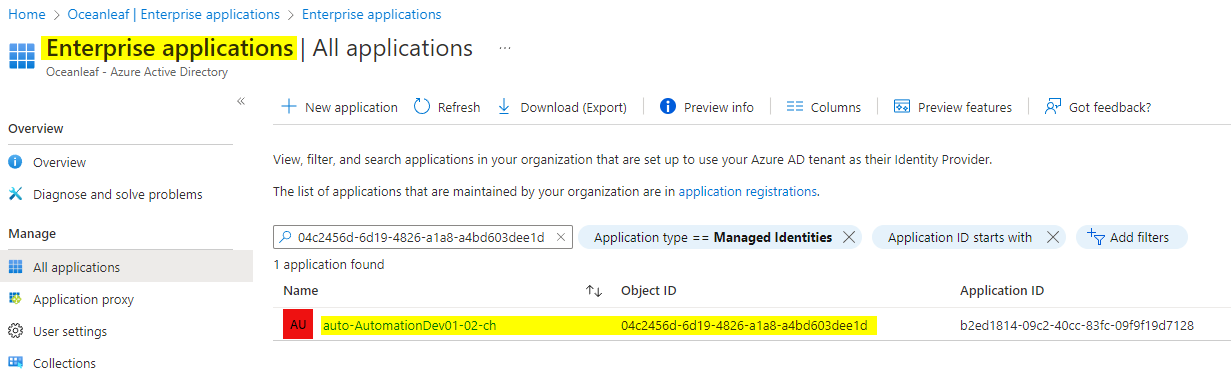The image size is (1231, 380).
Task: Remove Application ID starts with filter
Action: (x=1053, y=237)
